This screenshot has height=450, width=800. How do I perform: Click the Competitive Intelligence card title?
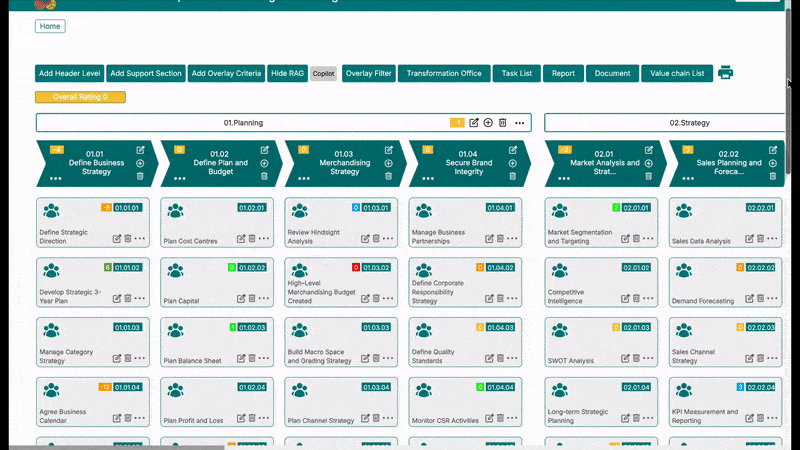pyautogui.click(x=565, y=296)
